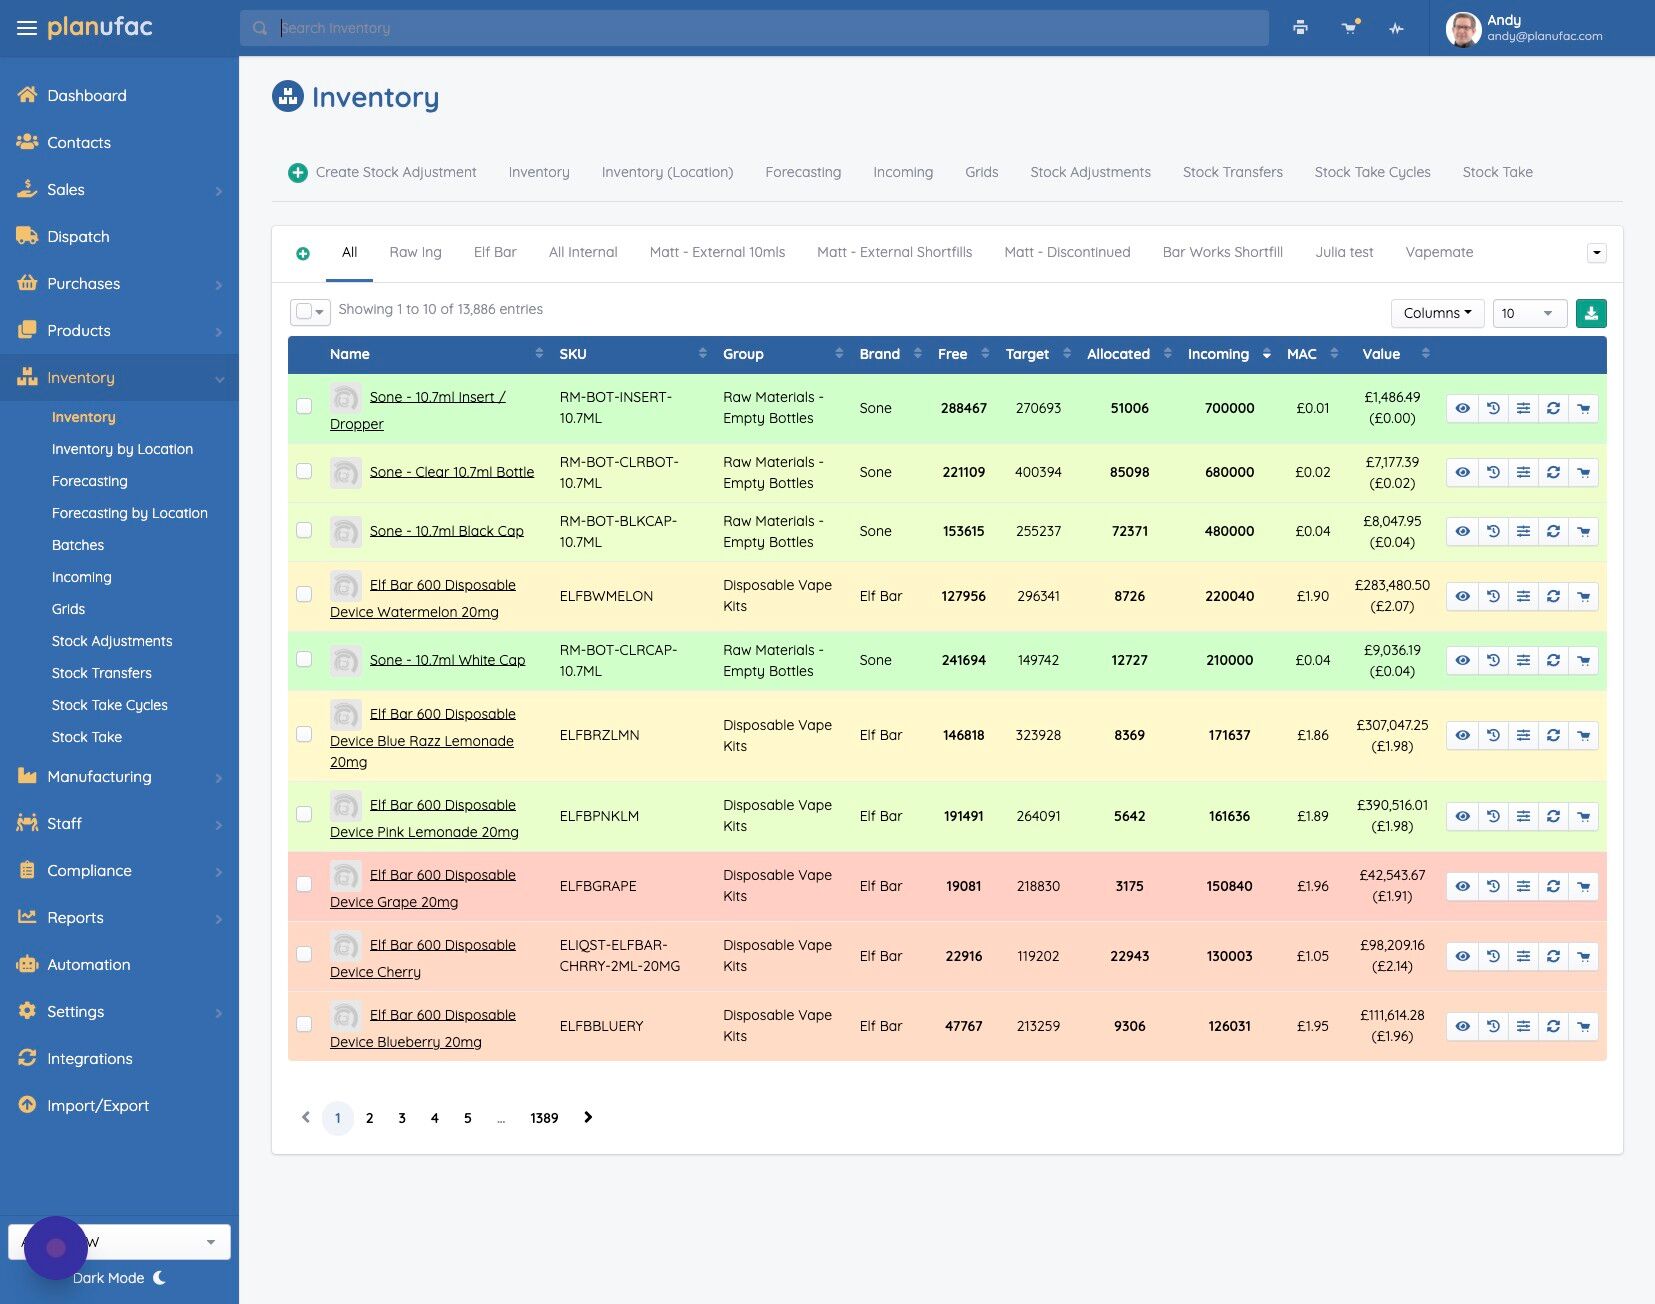Toggle Dark Mode
Screen dimensions: 1655x1304
[119, 1278]
